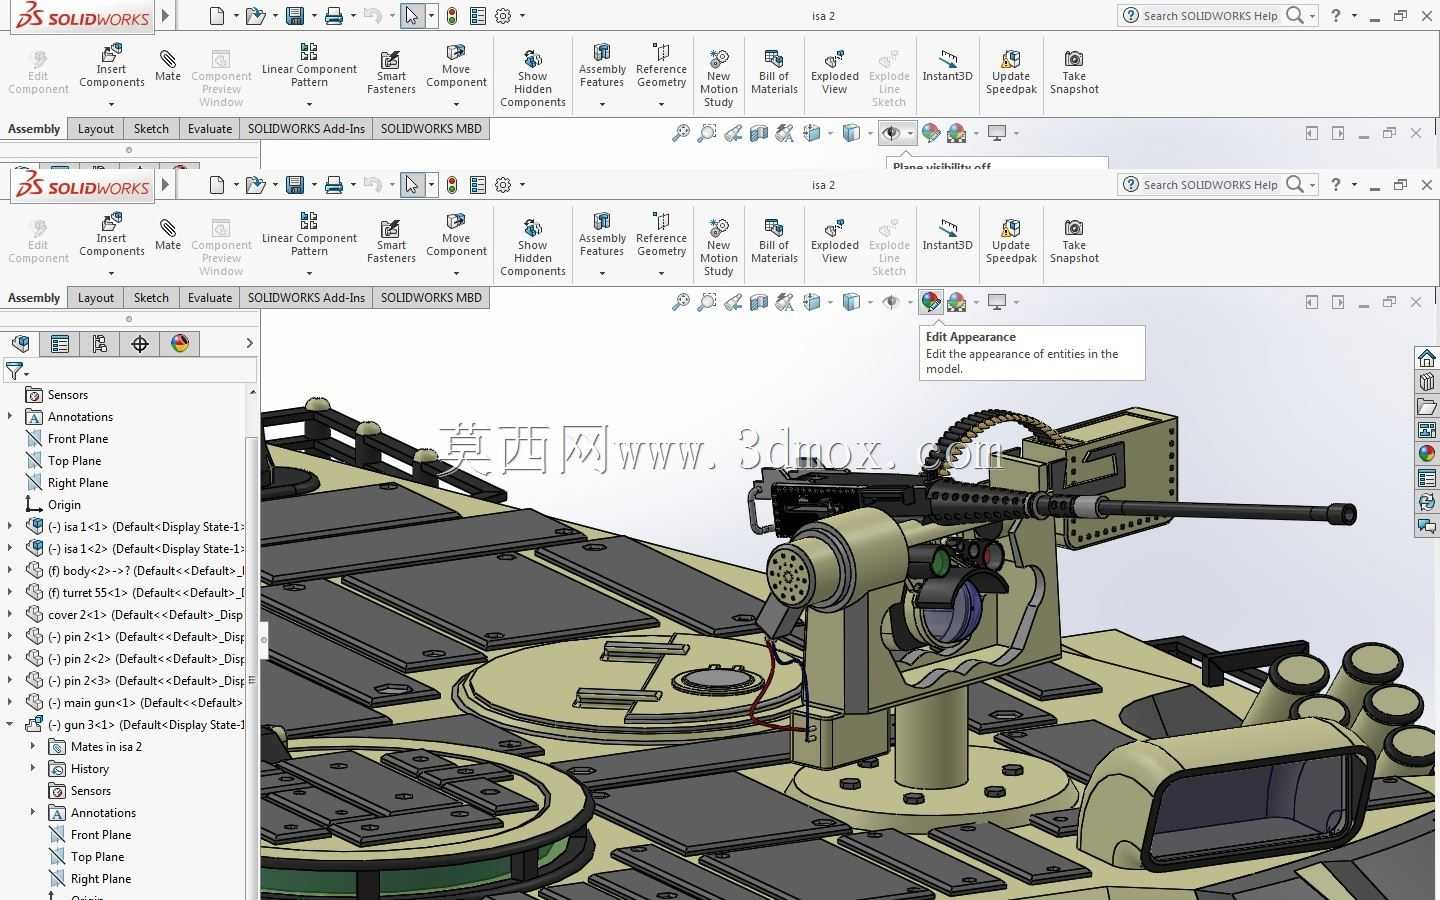Image resolution: width=1440 pixels, height=900 pixels.
Task: Switch to the Evaluate tab in the background window
Action: point(210,129)
